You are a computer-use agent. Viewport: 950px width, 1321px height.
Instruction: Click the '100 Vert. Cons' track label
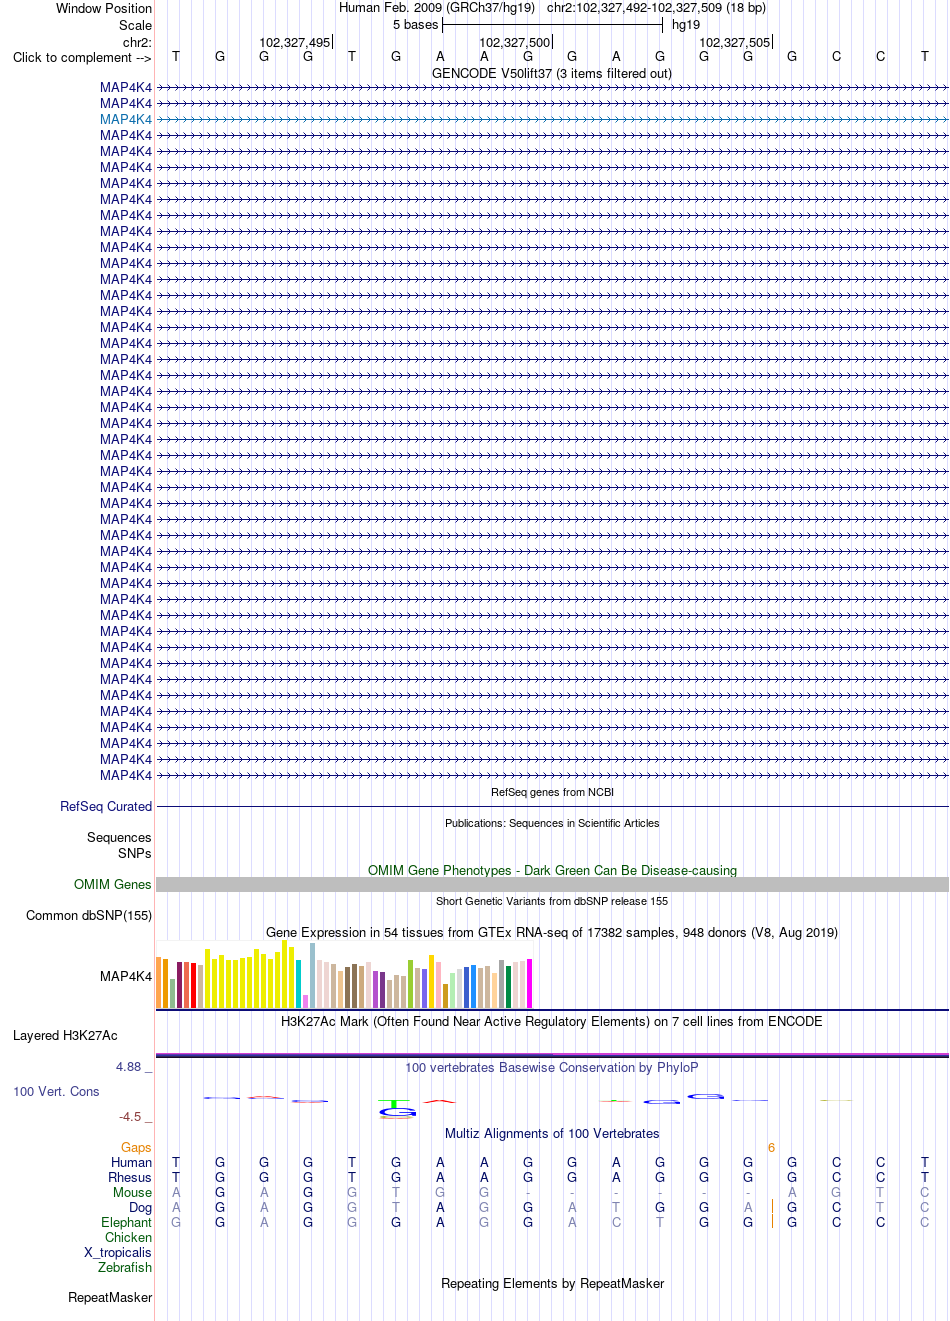point(56,1091)
